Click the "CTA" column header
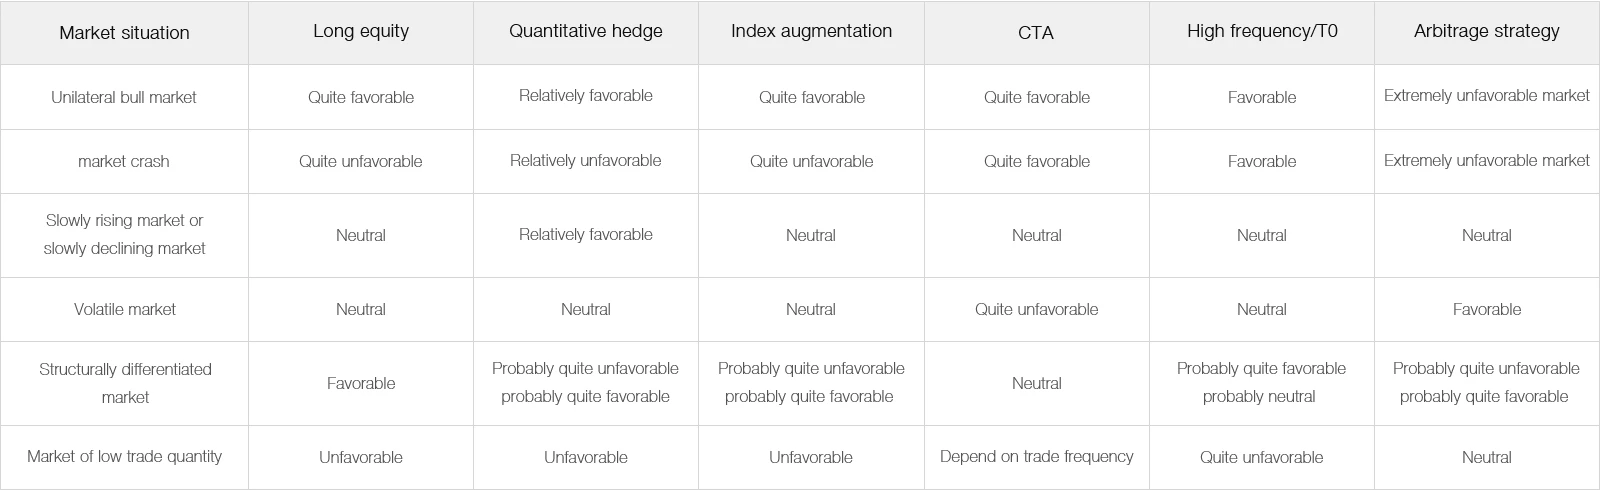This screenshot has width=1600, height=490. point(1036,33)
